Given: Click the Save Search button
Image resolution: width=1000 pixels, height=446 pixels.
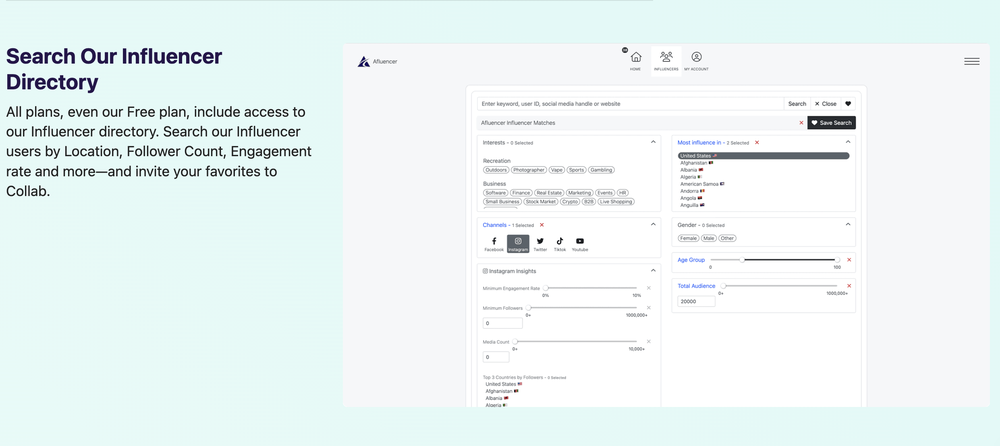Looking at the screenshot, I should [831, 123].
